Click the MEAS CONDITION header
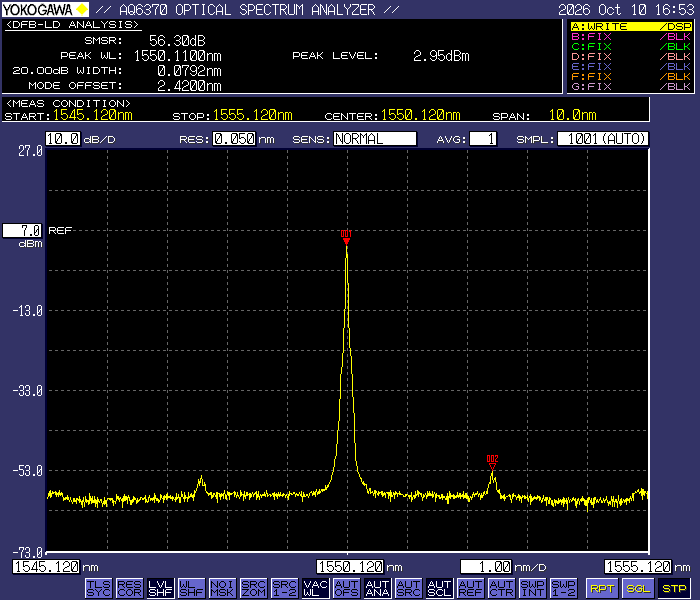 coord(68,104)
